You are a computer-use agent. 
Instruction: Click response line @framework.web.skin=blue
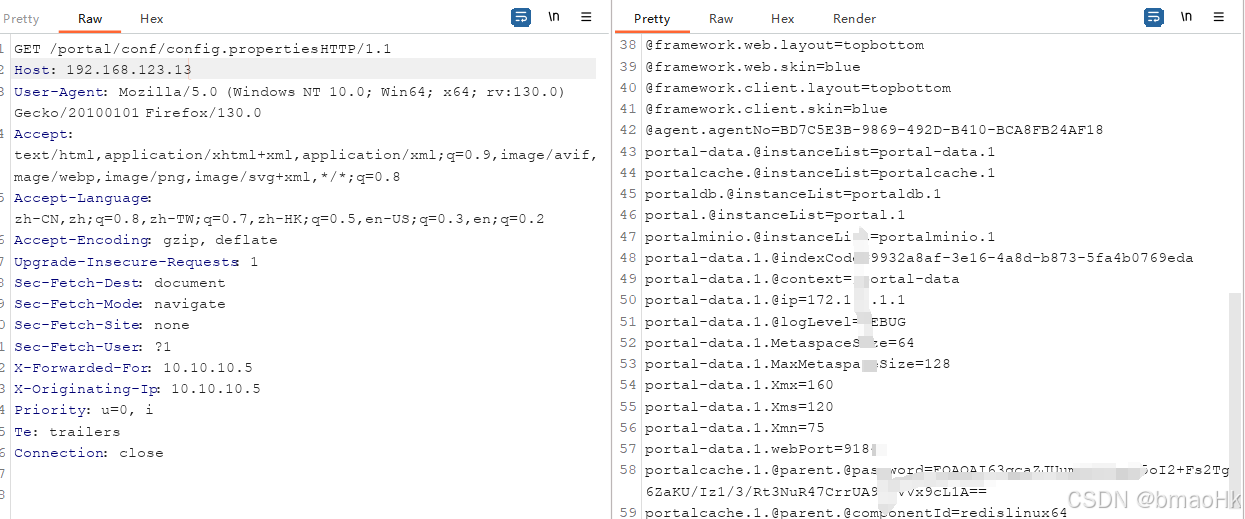click(x=752, y=67)
